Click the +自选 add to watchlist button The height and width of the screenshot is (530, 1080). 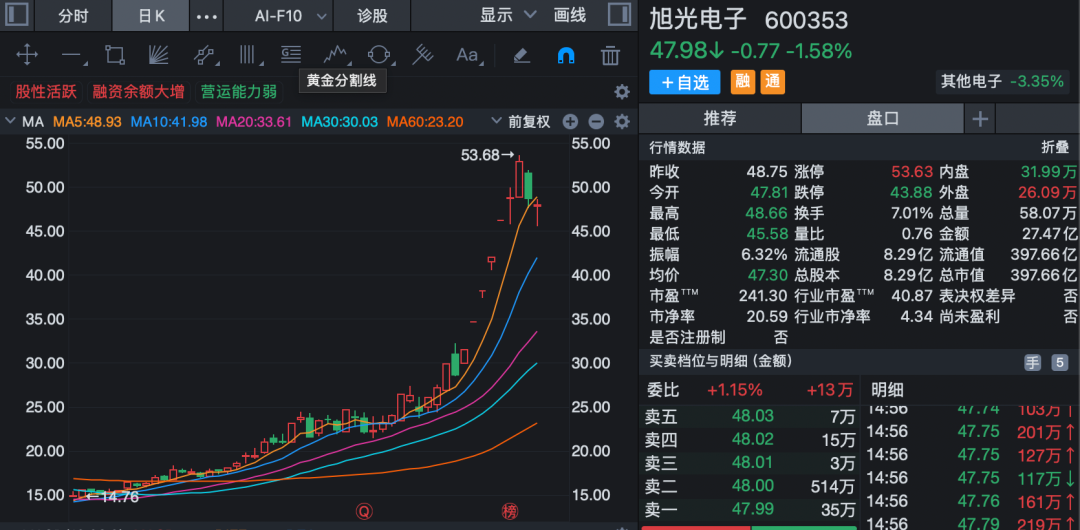click(x=685, y=82)
